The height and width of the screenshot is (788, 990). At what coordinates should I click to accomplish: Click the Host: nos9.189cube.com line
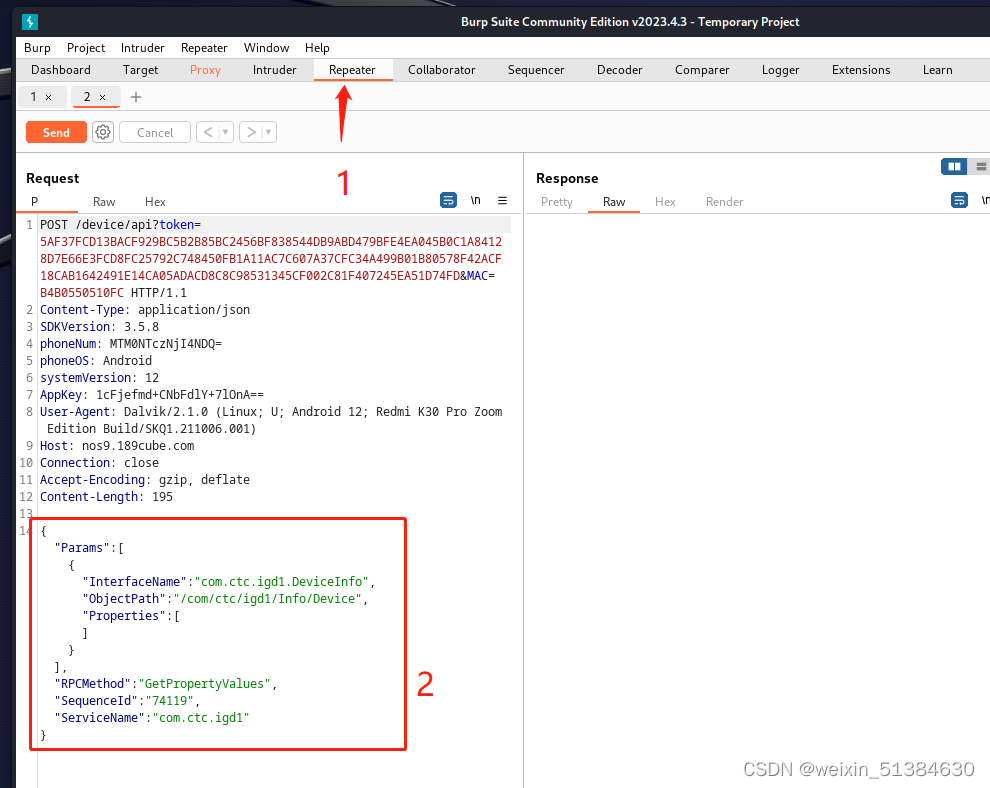[117, 446]
